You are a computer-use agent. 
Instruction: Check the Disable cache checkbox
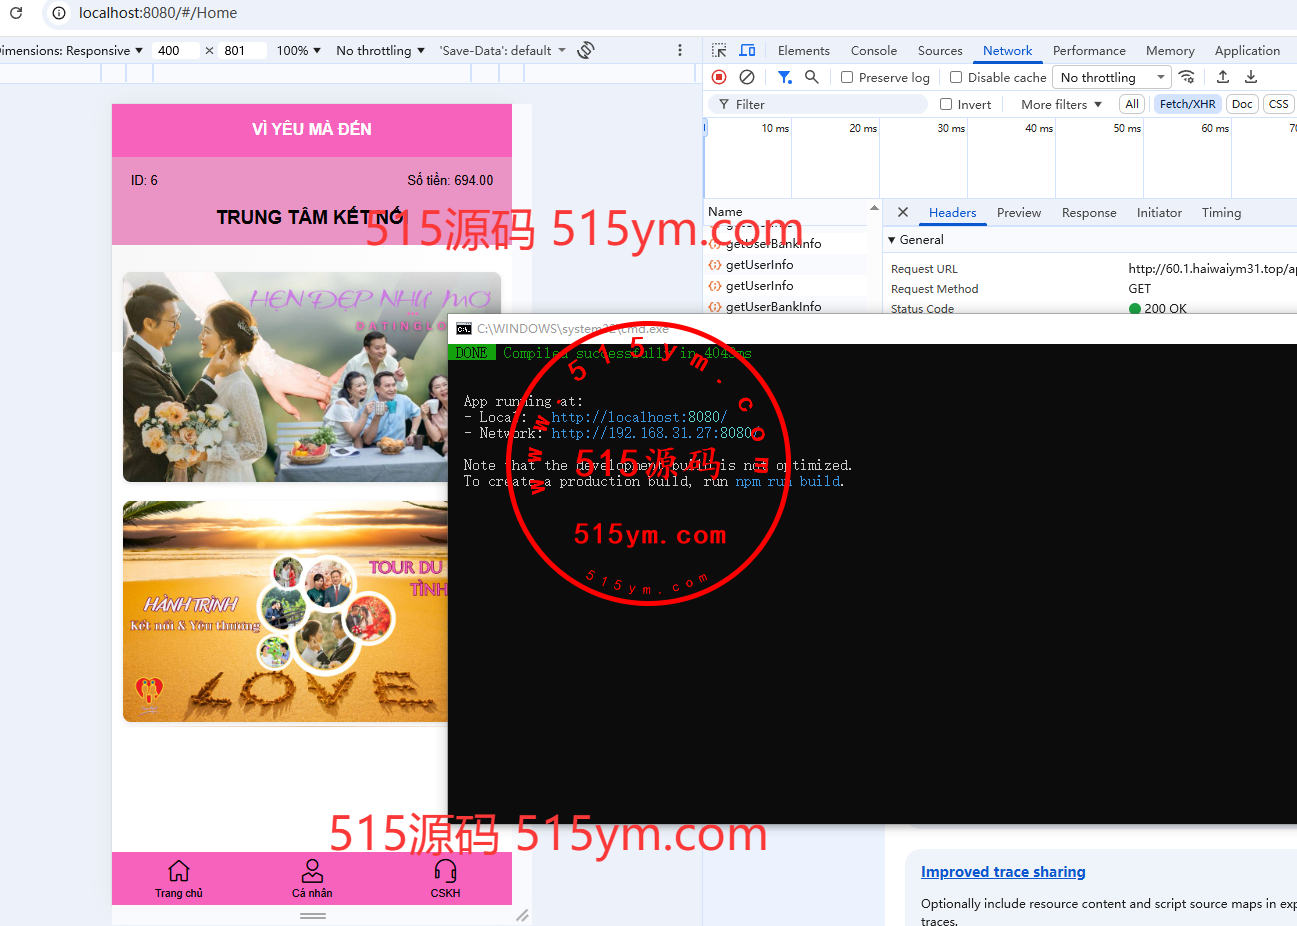956,77
